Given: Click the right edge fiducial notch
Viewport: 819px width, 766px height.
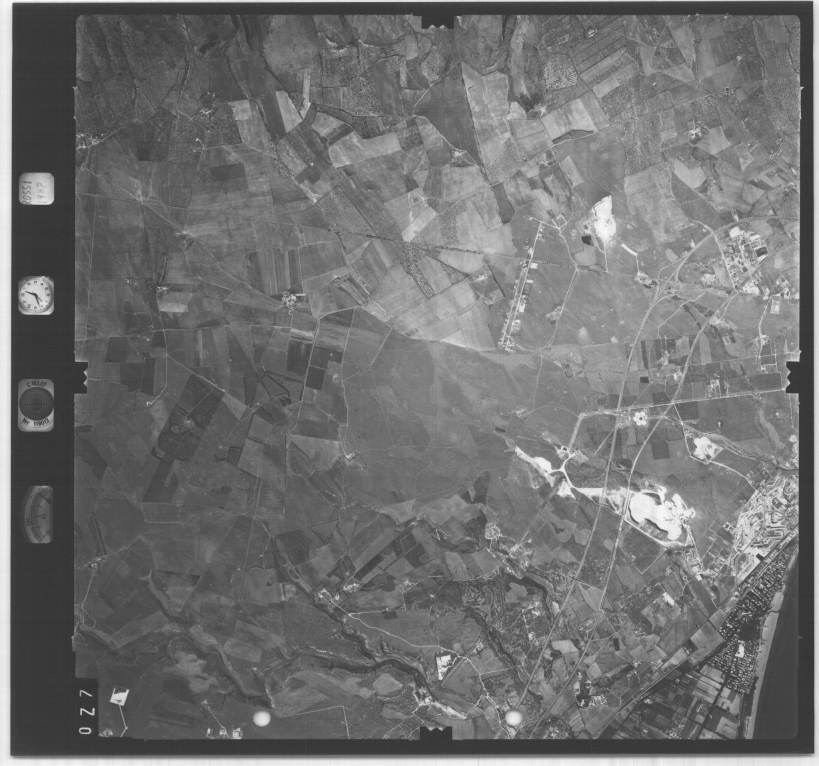Looking at the screenshot, I should pos(794,375).
